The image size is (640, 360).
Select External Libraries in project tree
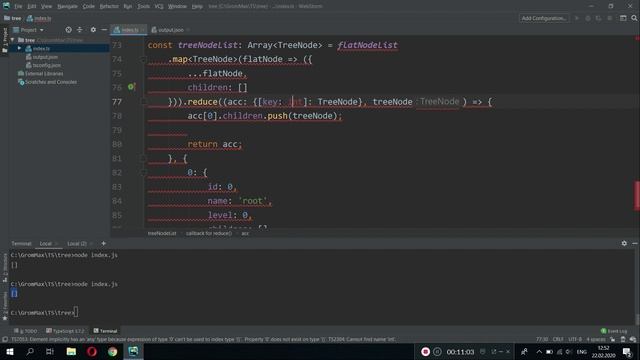coord(40,73)
